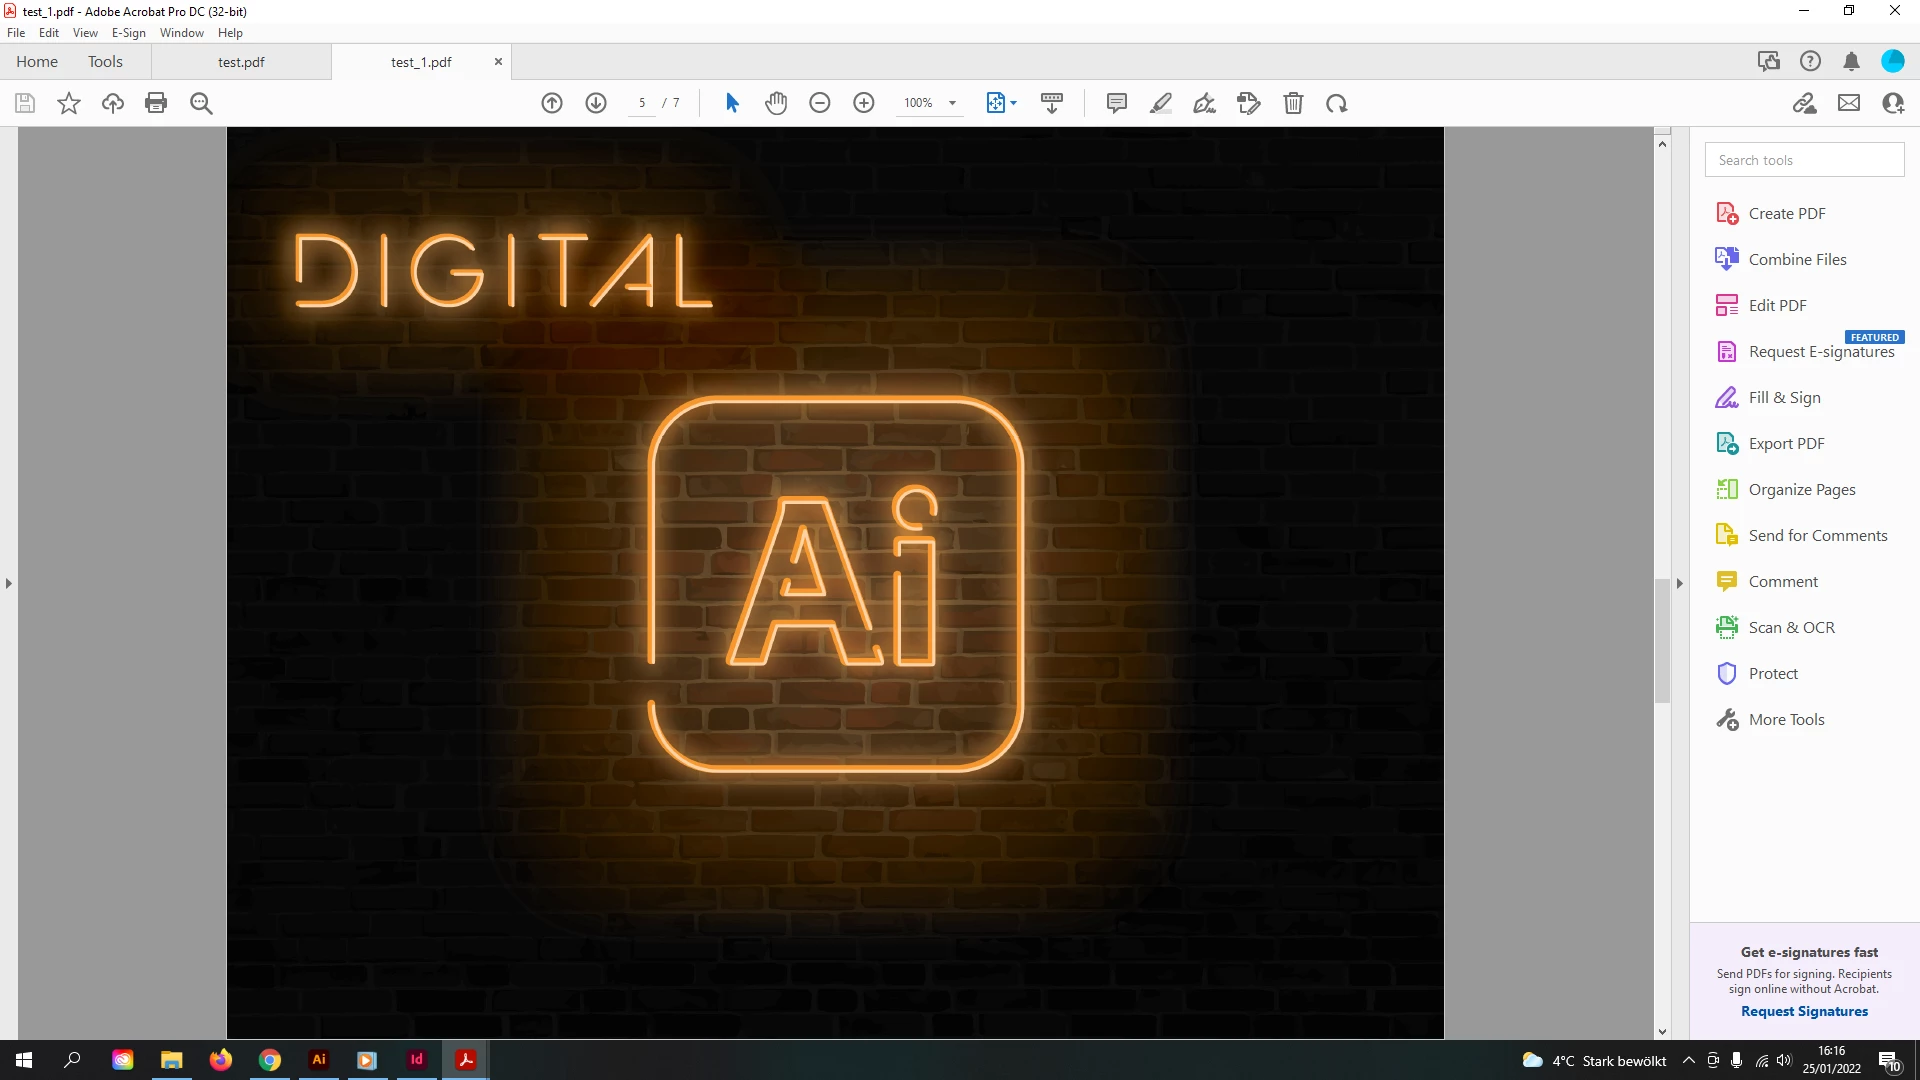Click the Hand pan tool icon
The image size is (1920, 1080).
click(776, 103)
